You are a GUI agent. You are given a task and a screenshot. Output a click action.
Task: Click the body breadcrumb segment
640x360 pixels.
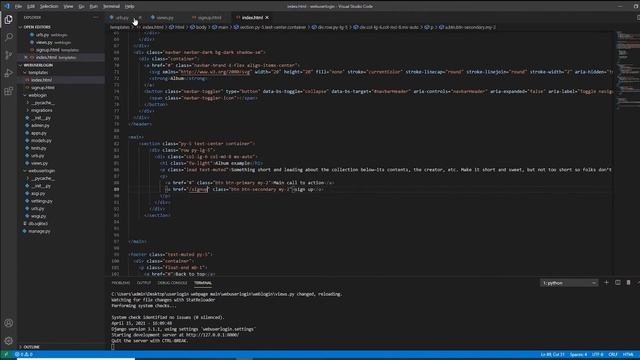201,27
